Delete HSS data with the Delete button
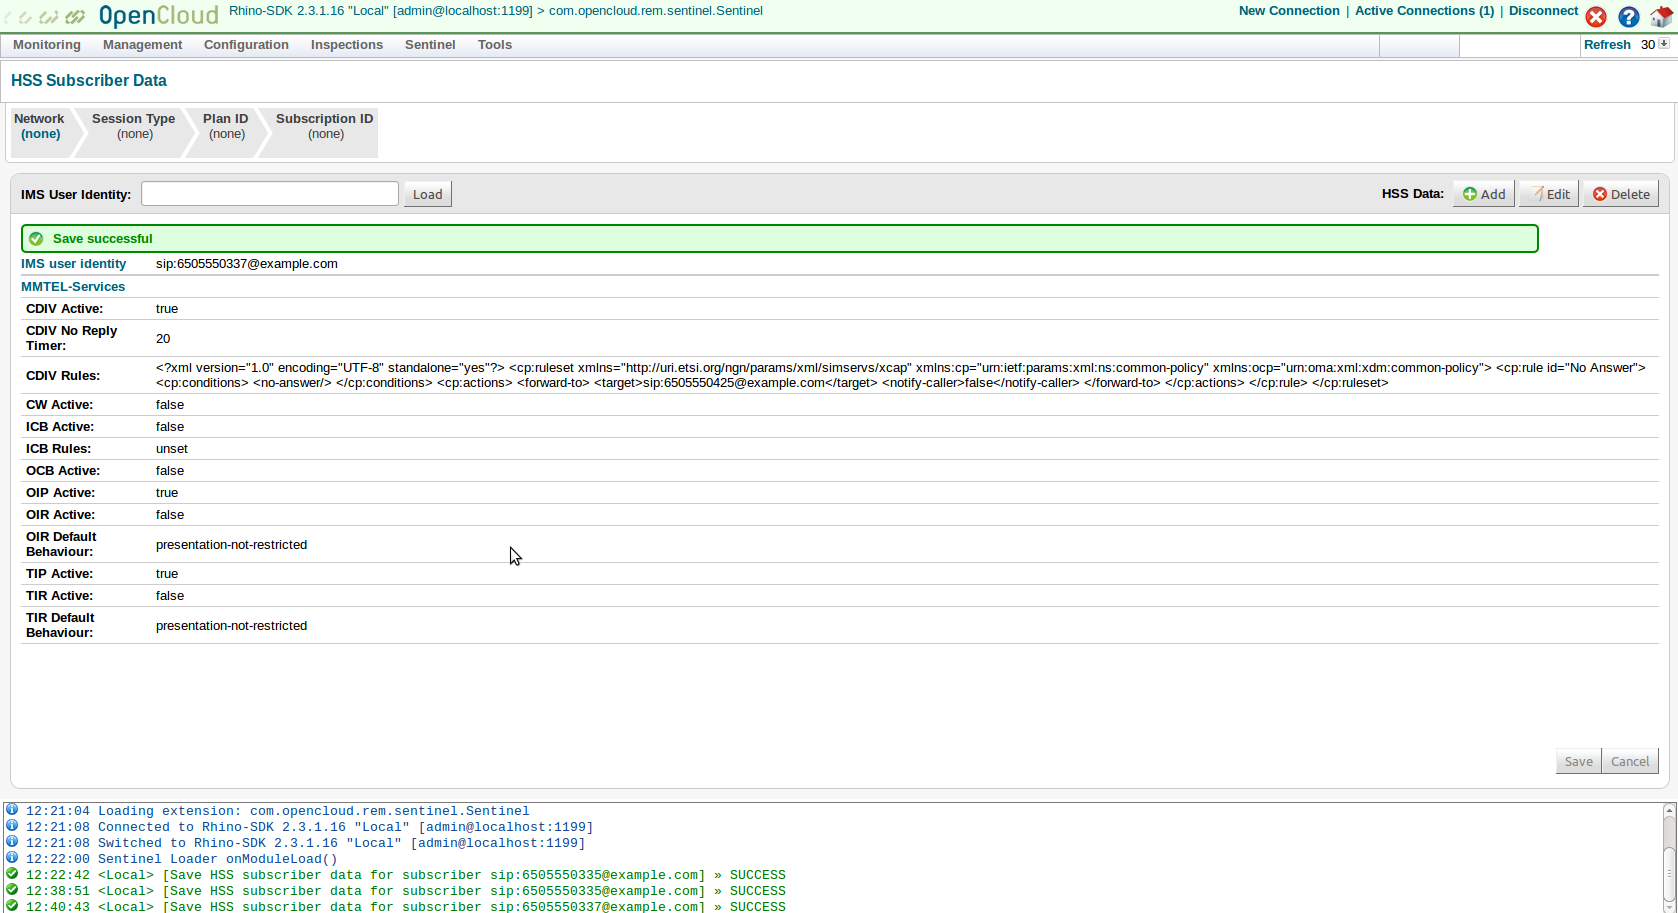Screen dimensions: 1678x913 point(1621,194)
